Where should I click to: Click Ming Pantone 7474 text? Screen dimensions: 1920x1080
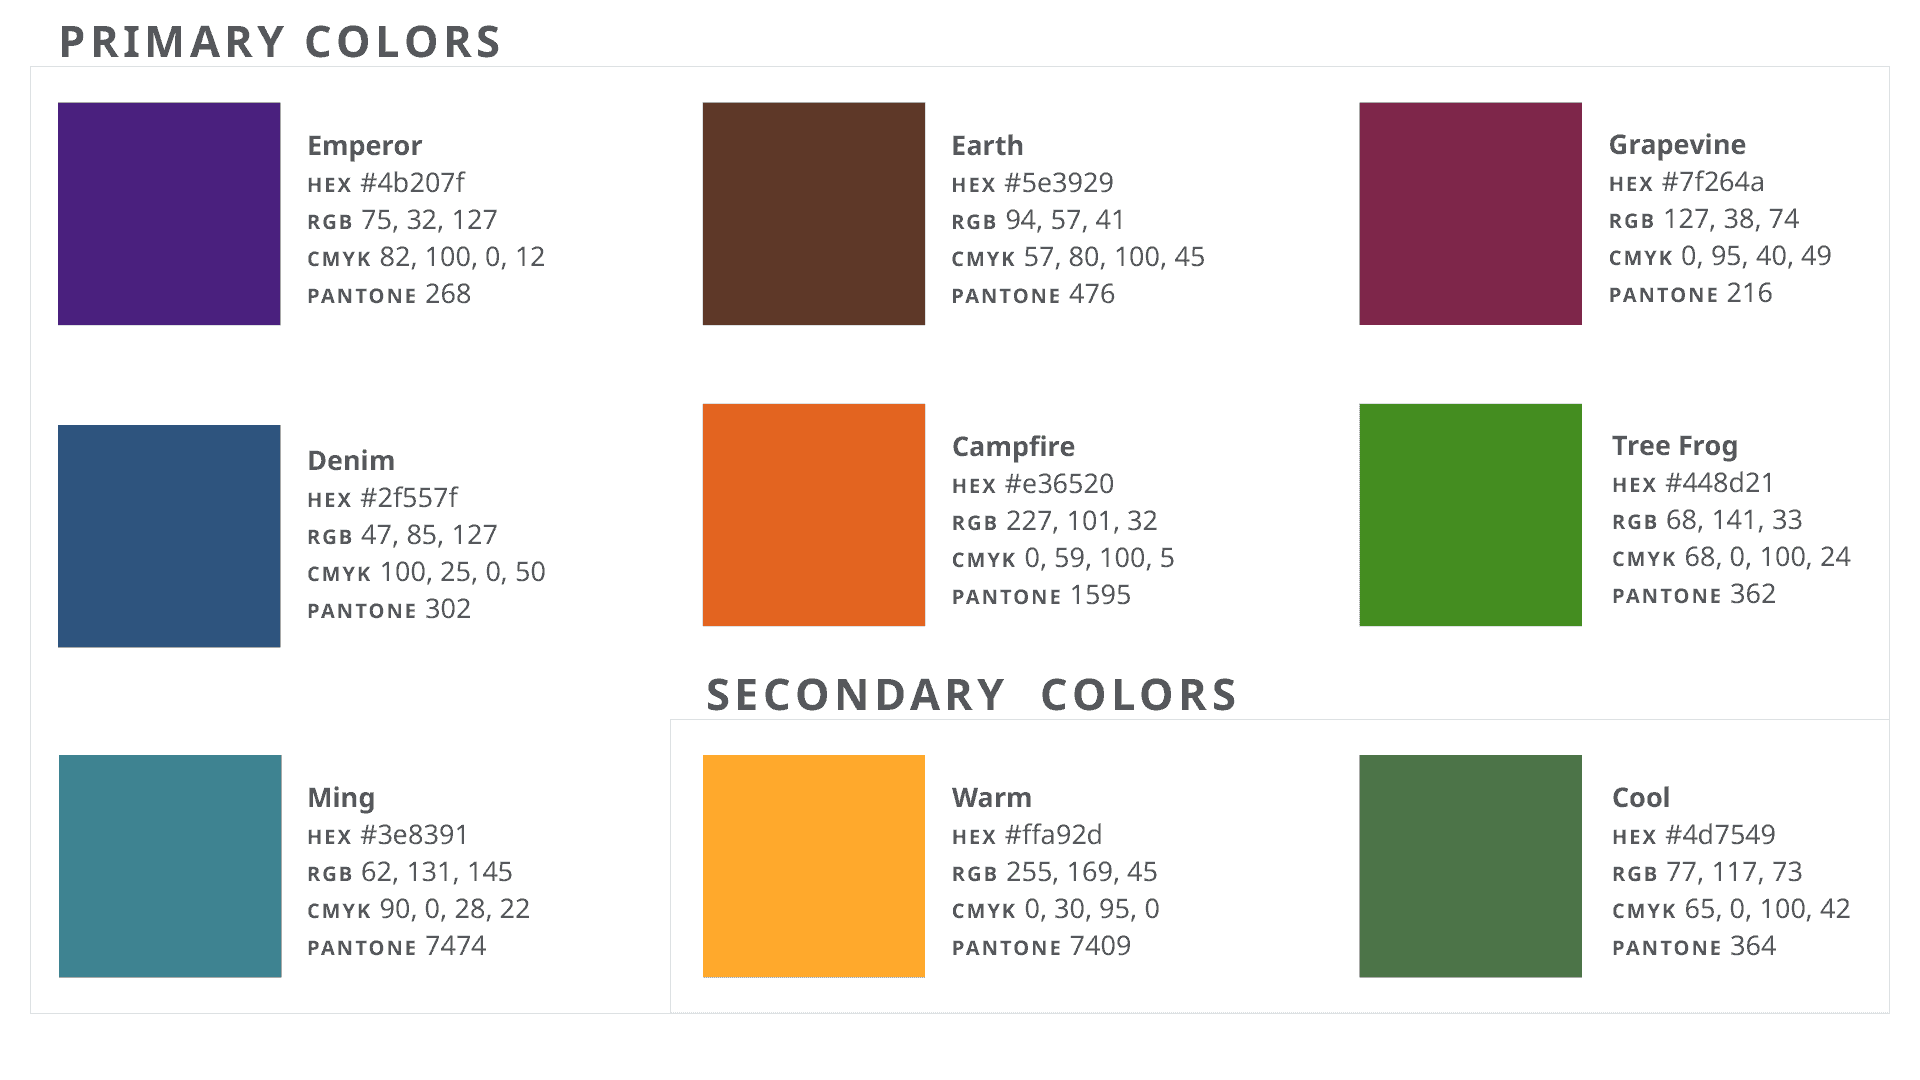397,946
